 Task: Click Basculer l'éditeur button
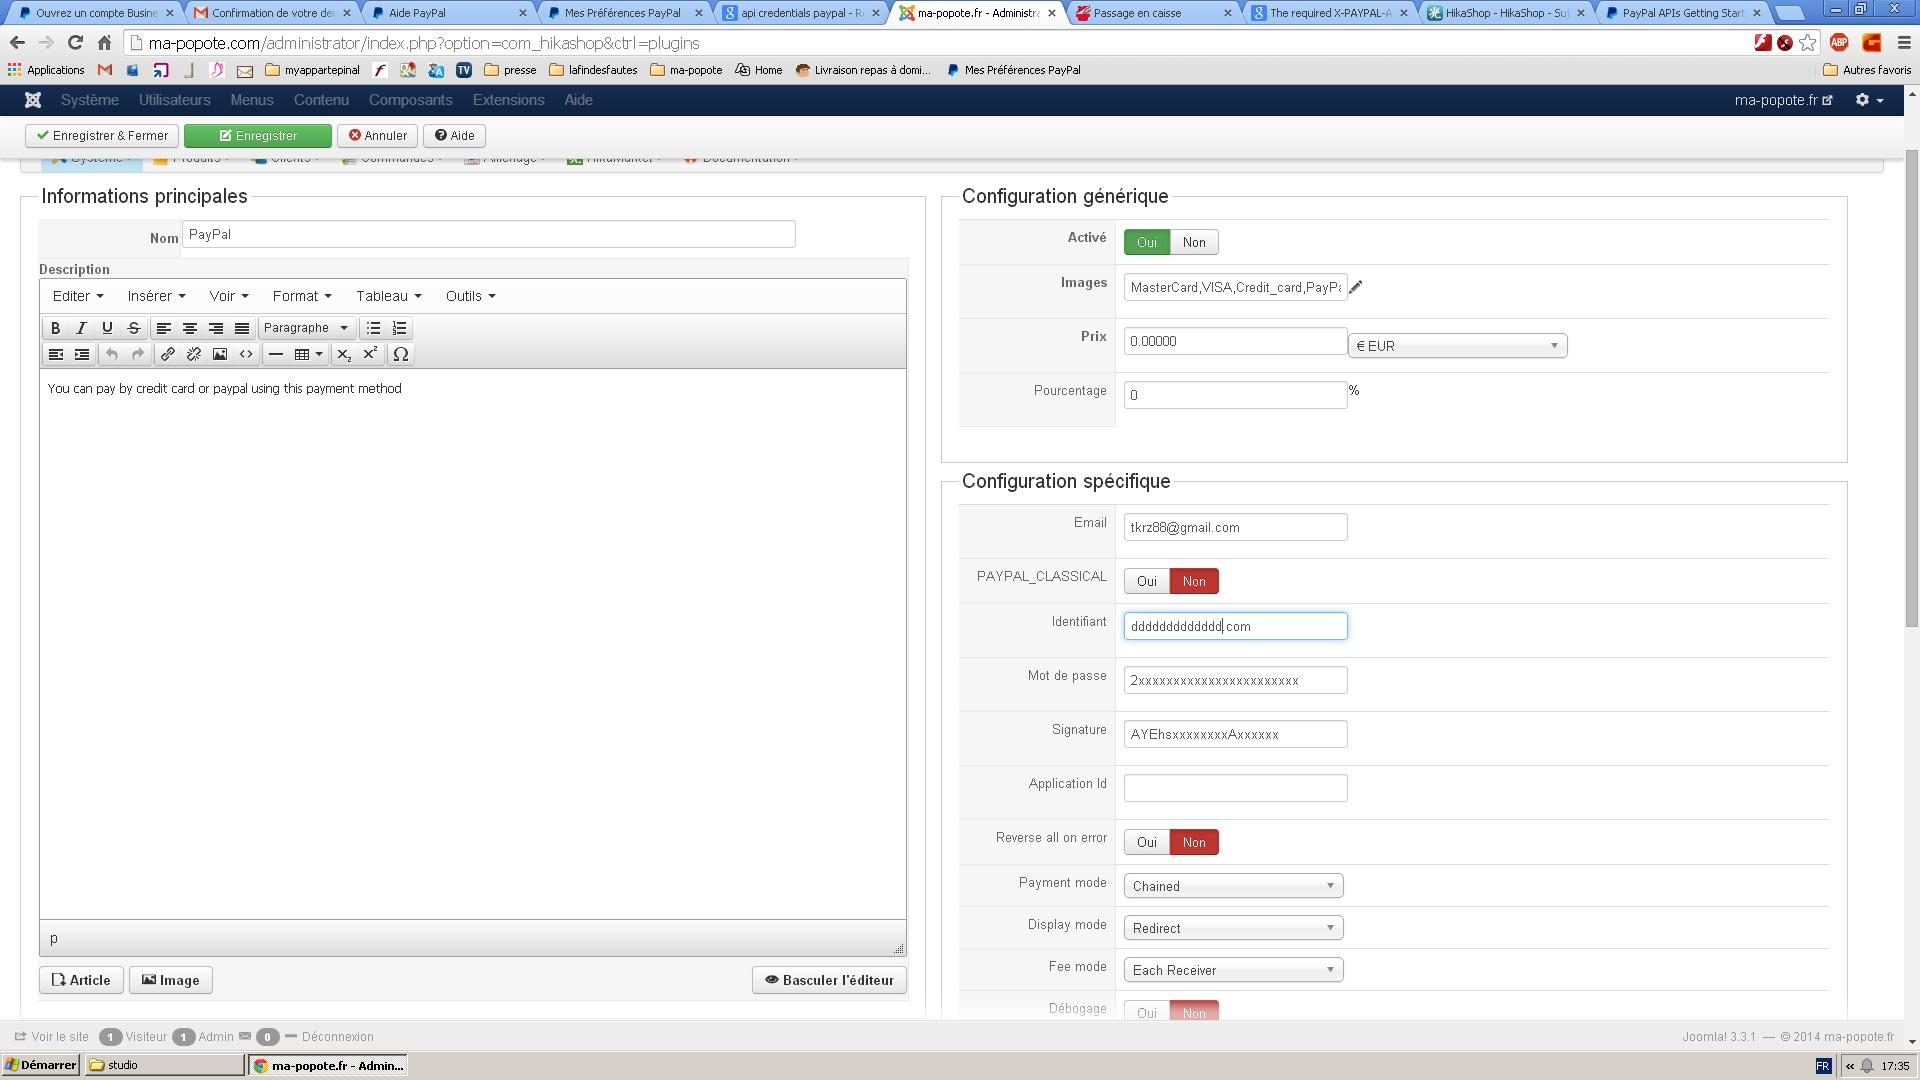click(x=829, y=980)
